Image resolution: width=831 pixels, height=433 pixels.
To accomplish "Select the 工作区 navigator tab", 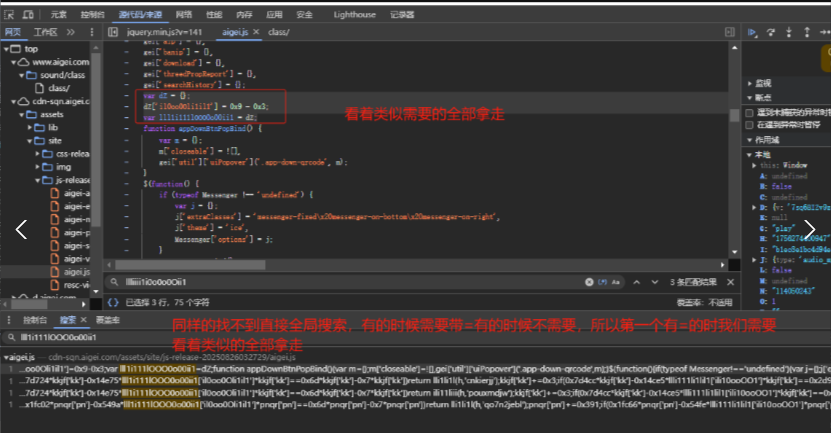I will tap(45, 32).
